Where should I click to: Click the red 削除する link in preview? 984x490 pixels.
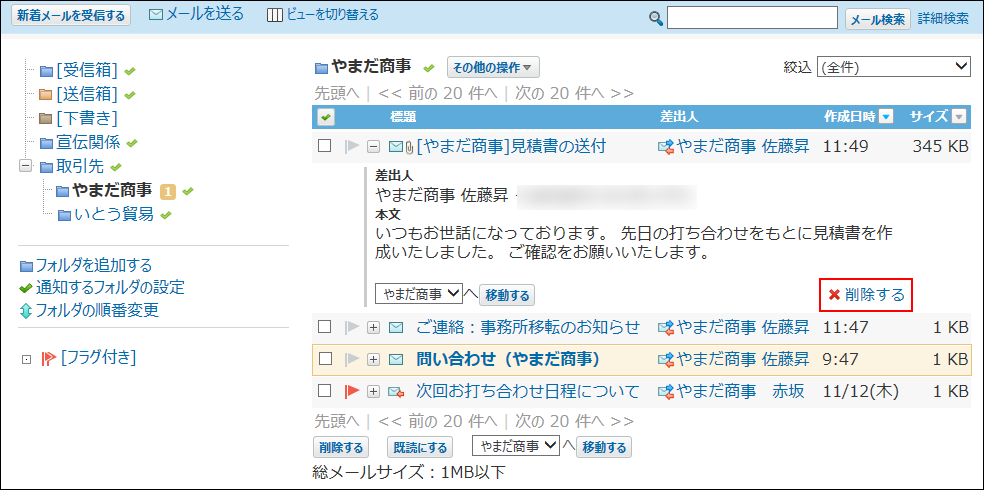point(865,294)
